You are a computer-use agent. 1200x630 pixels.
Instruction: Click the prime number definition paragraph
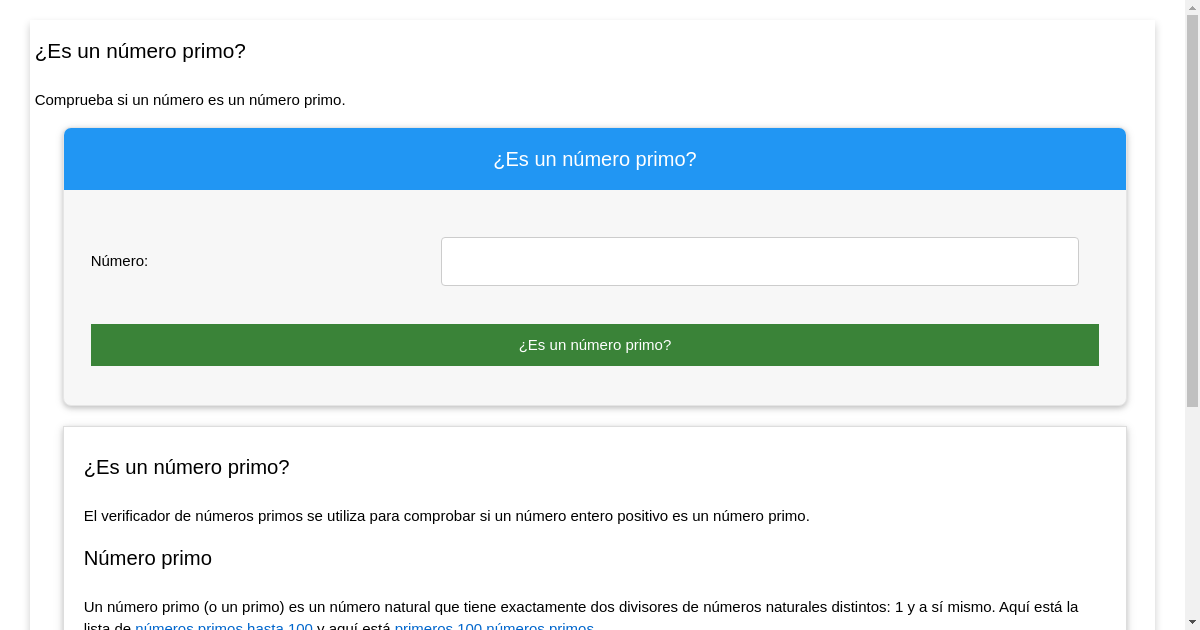tap(580, 607)
